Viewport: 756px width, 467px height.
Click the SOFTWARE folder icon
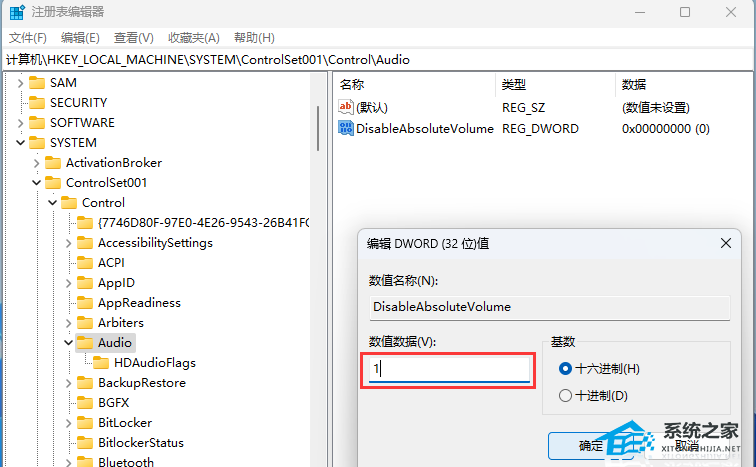[x=37, y=123]
